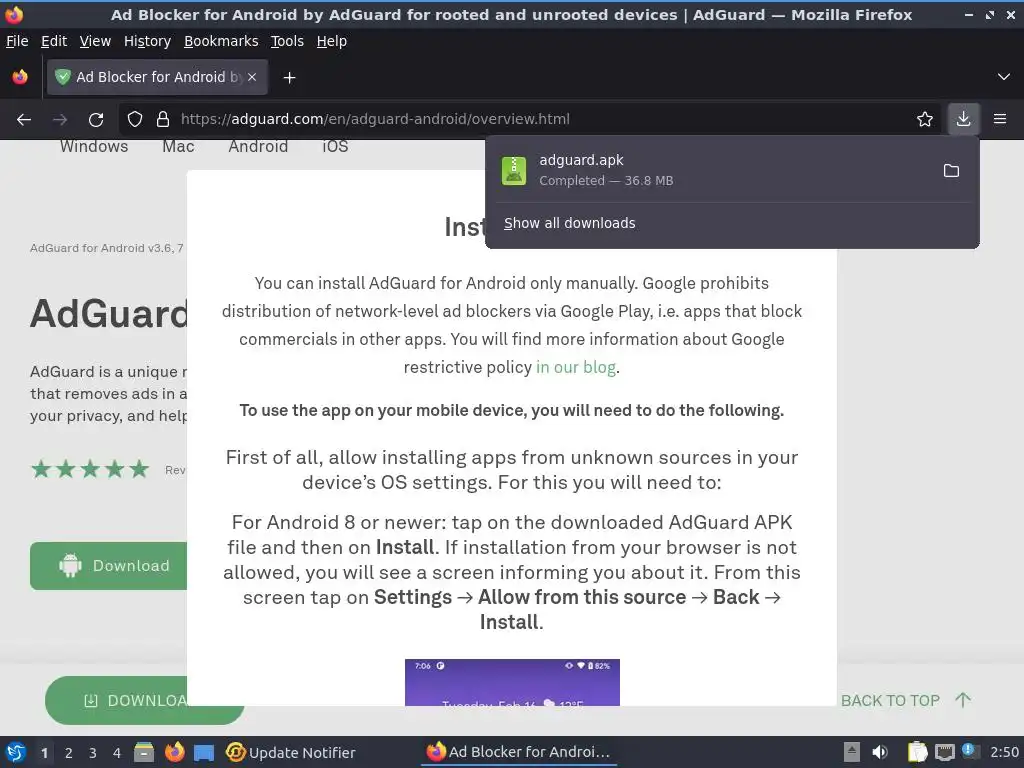Switch to virtual desktop 4
Viewport: 1024px width, 768px height.
[x=117, y=753]
